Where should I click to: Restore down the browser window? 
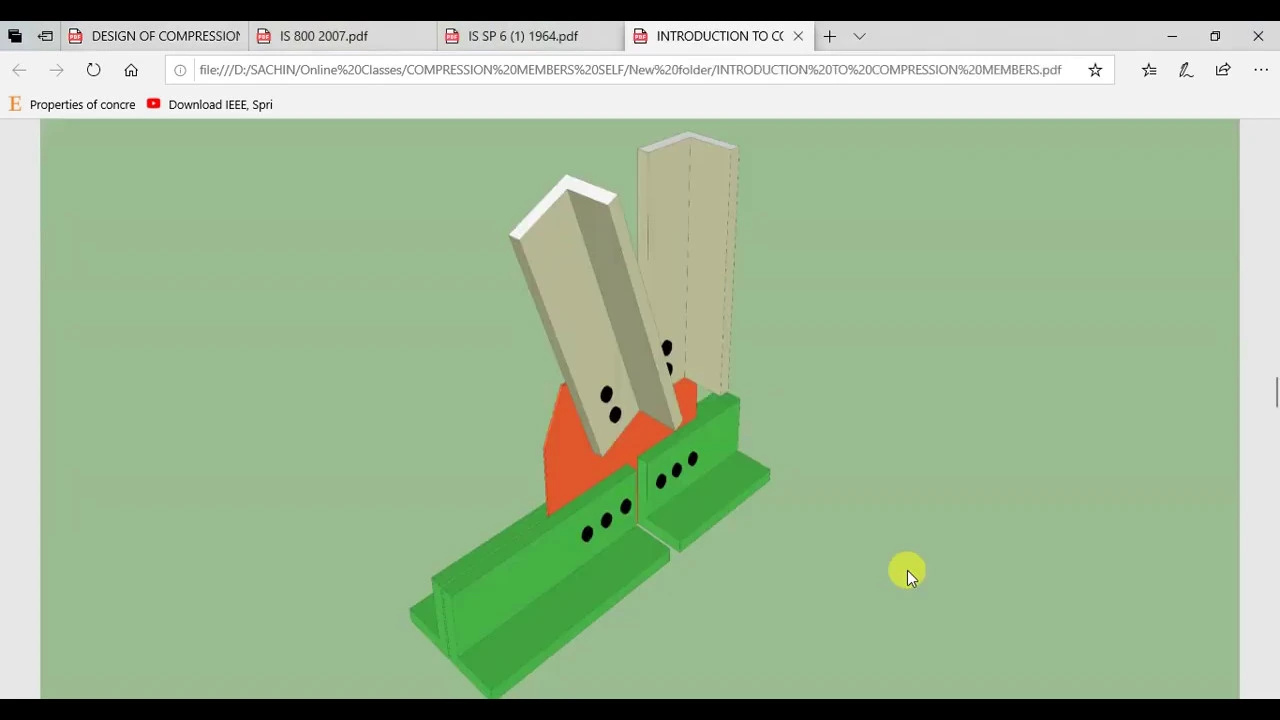point(1215,36)
